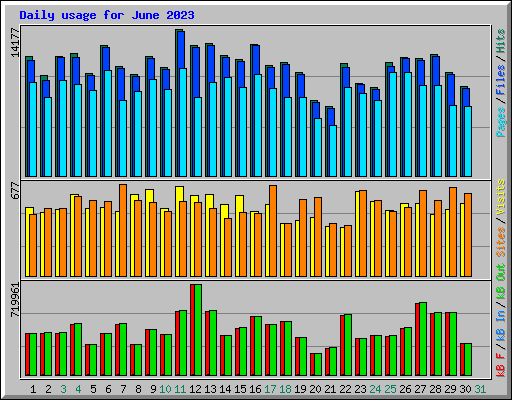Click day number 28 on the x-axis
The image size is (512, 400).
point(435,389)
